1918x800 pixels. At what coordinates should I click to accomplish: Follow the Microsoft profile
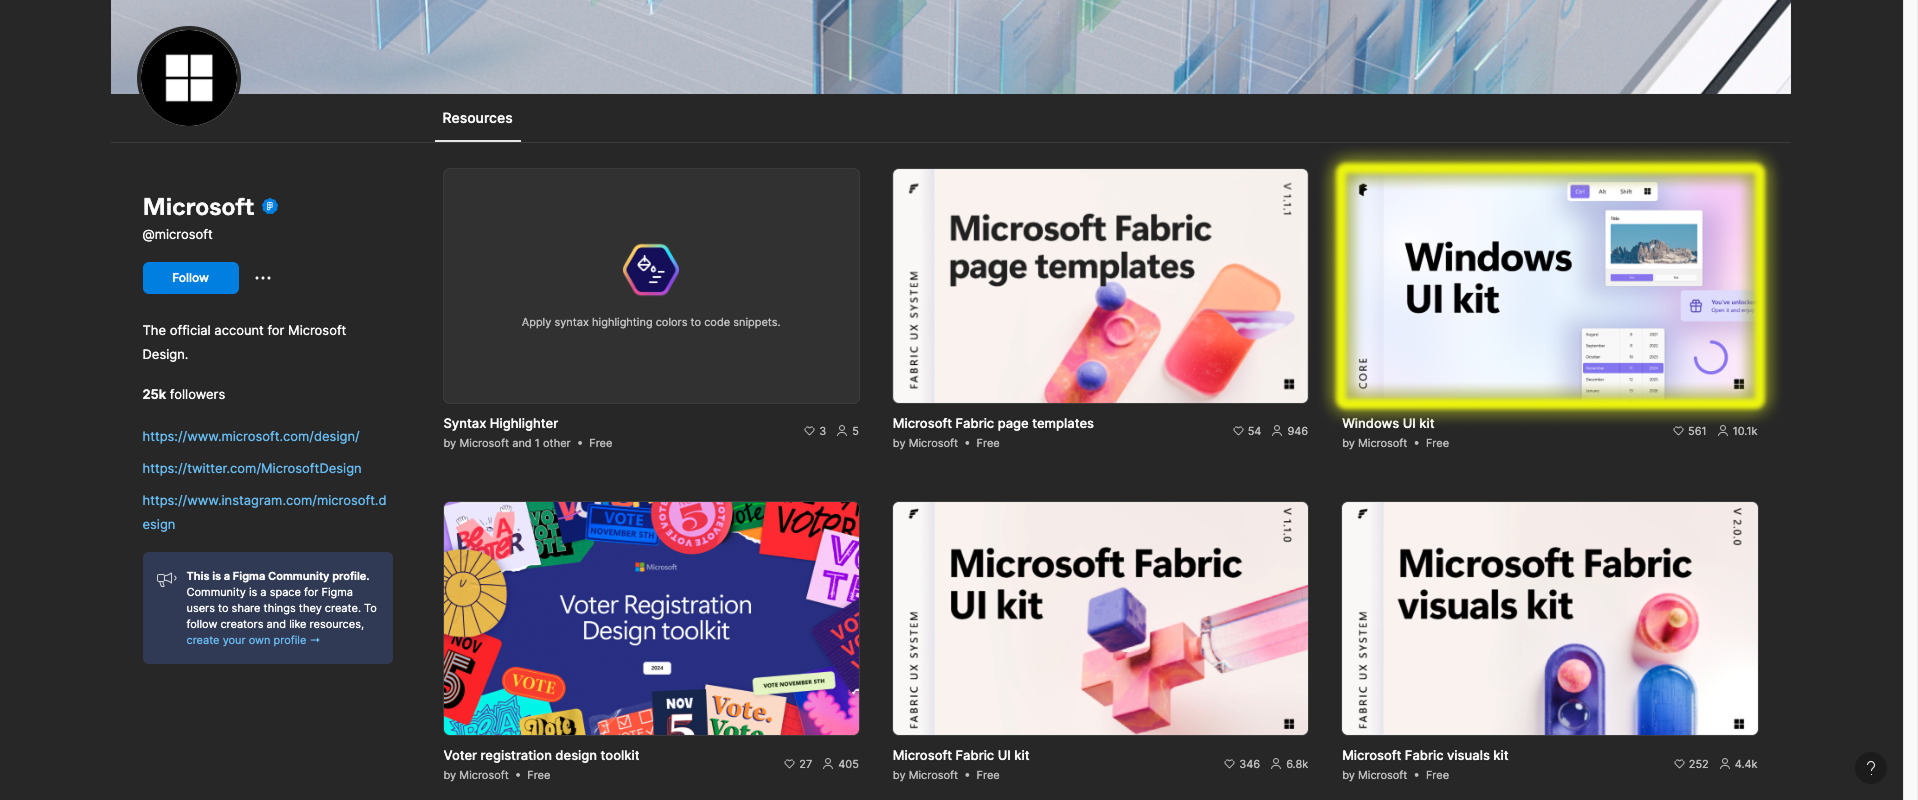pyautogui.click(x=190, y=278)
